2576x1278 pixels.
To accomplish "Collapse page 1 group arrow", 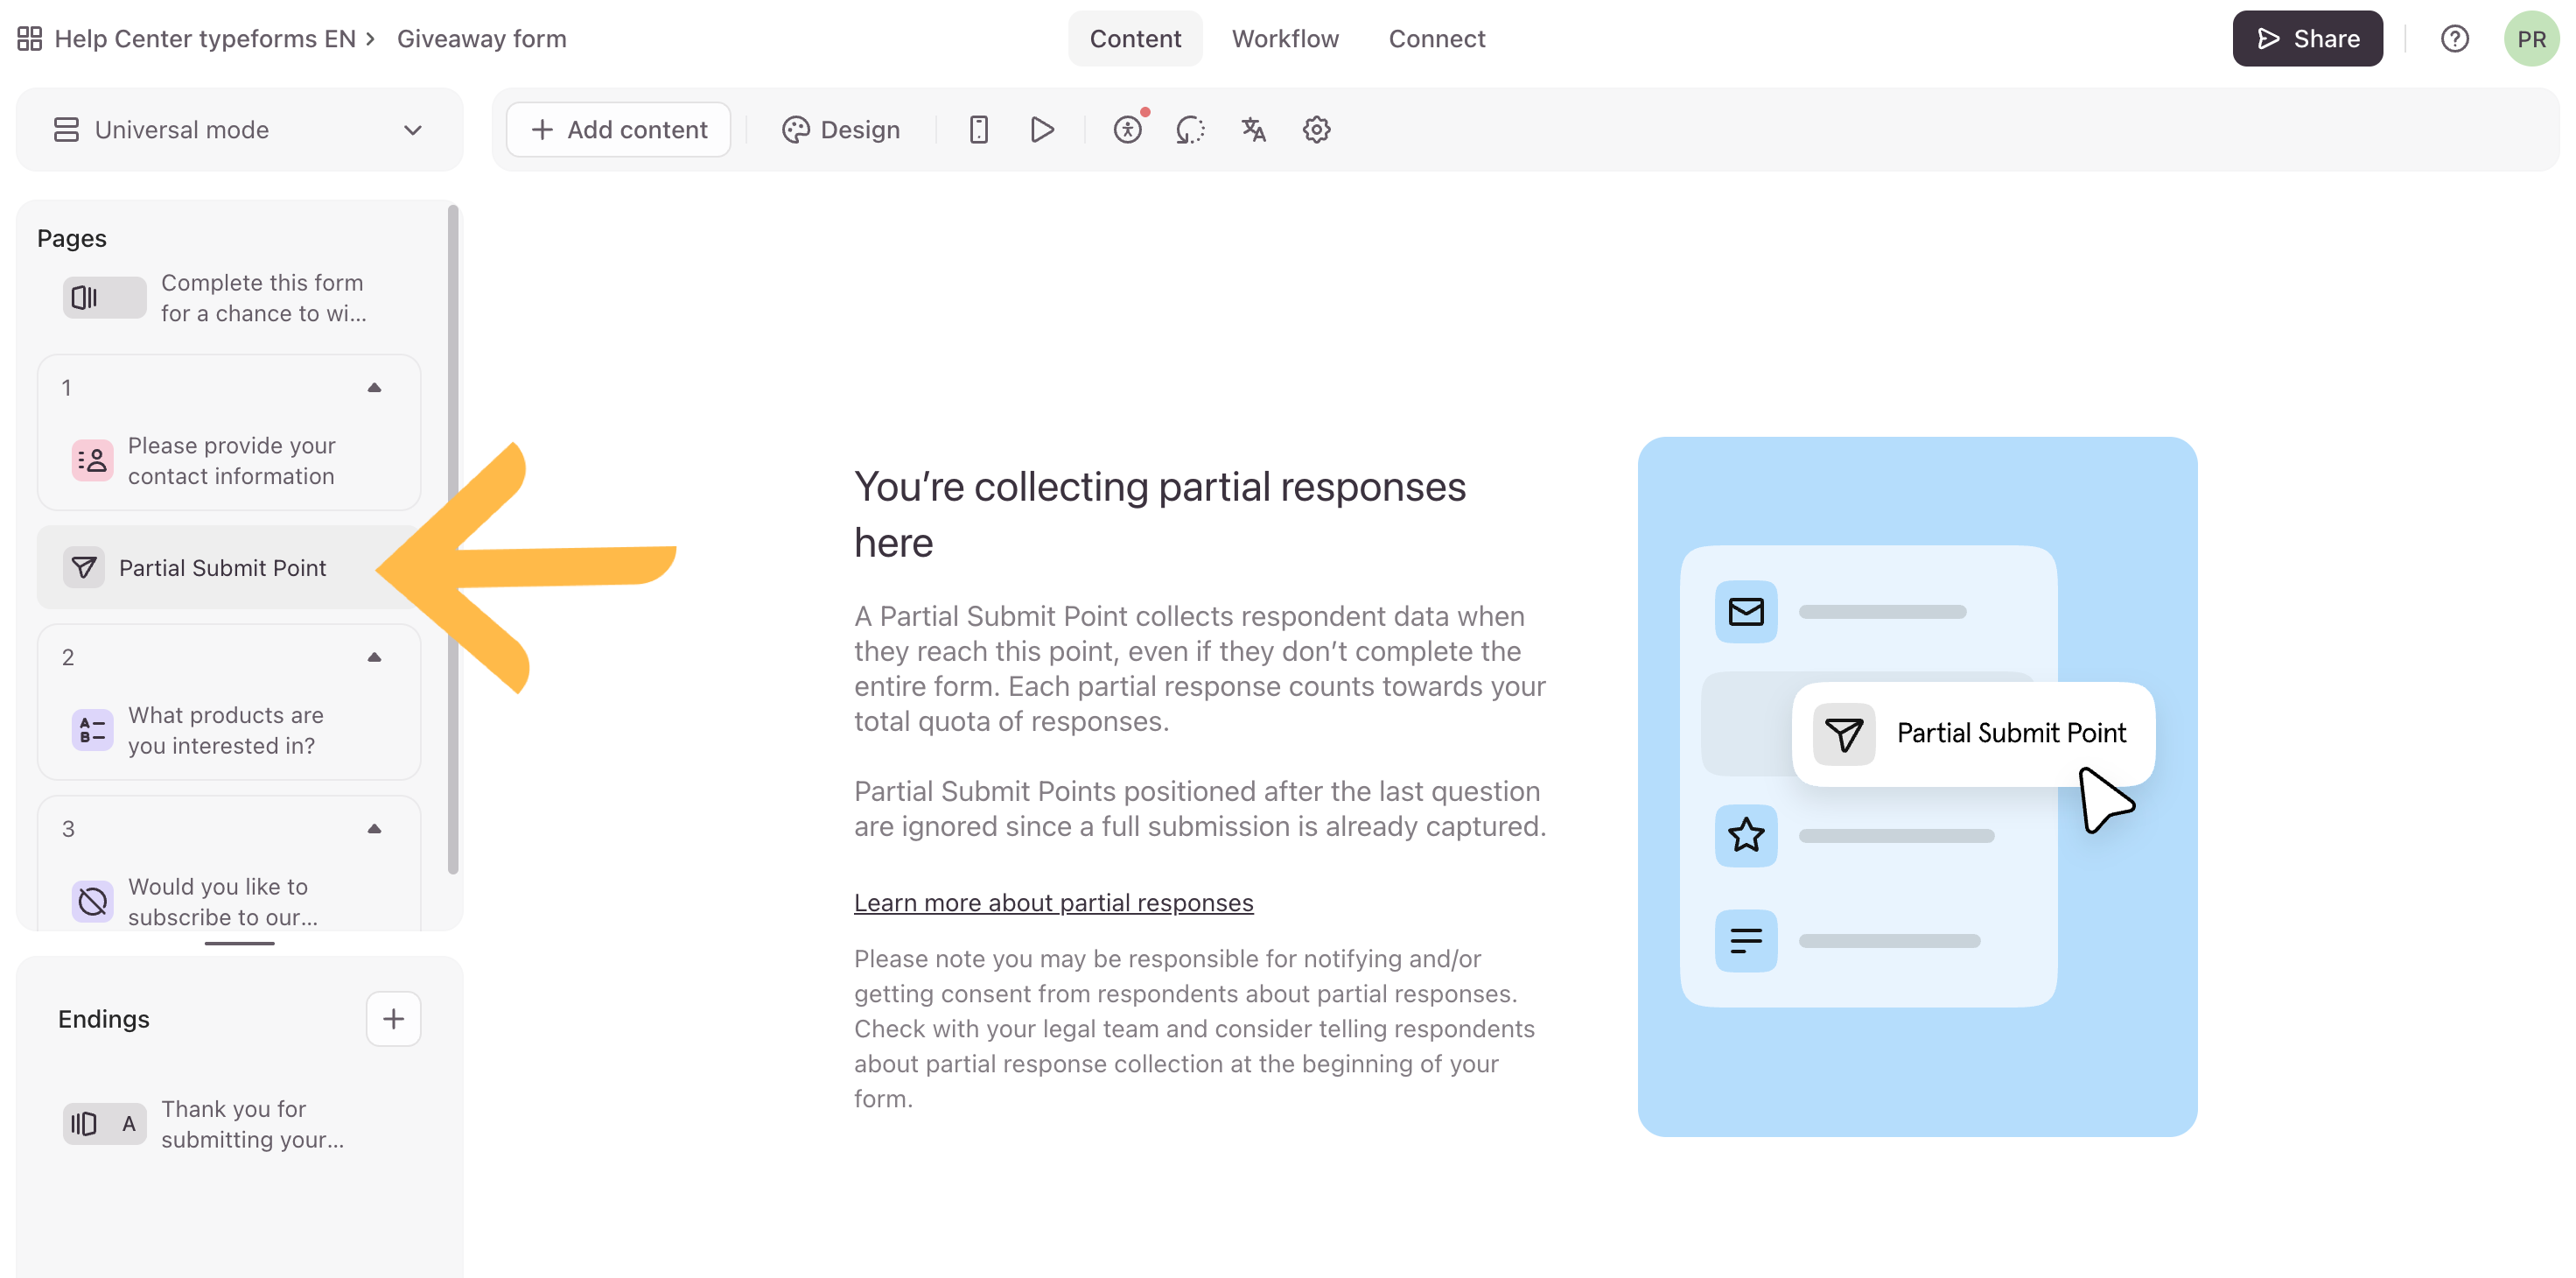I will 374,388.
